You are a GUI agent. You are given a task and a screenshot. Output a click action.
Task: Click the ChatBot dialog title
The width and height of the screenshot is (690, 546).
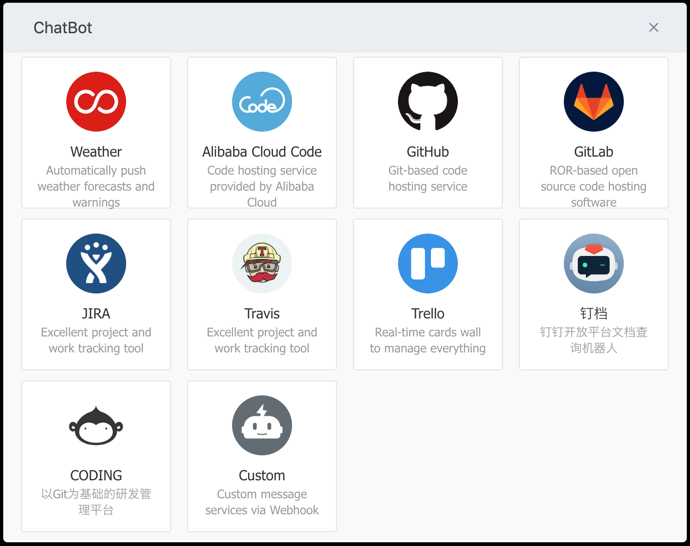63,28
